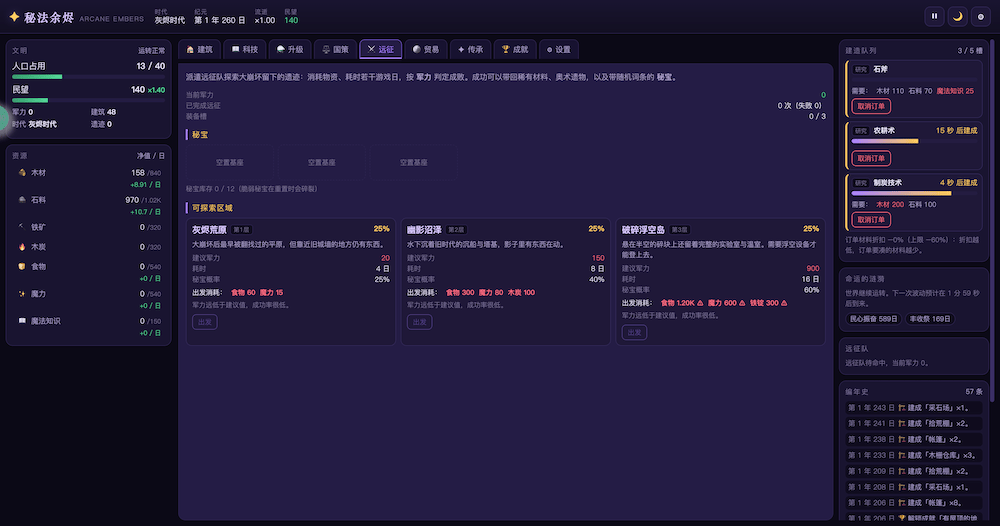The image size is (1000, 526).
Task: Click the mana 魔力 sparkle icon
Action: pos(22,294)
